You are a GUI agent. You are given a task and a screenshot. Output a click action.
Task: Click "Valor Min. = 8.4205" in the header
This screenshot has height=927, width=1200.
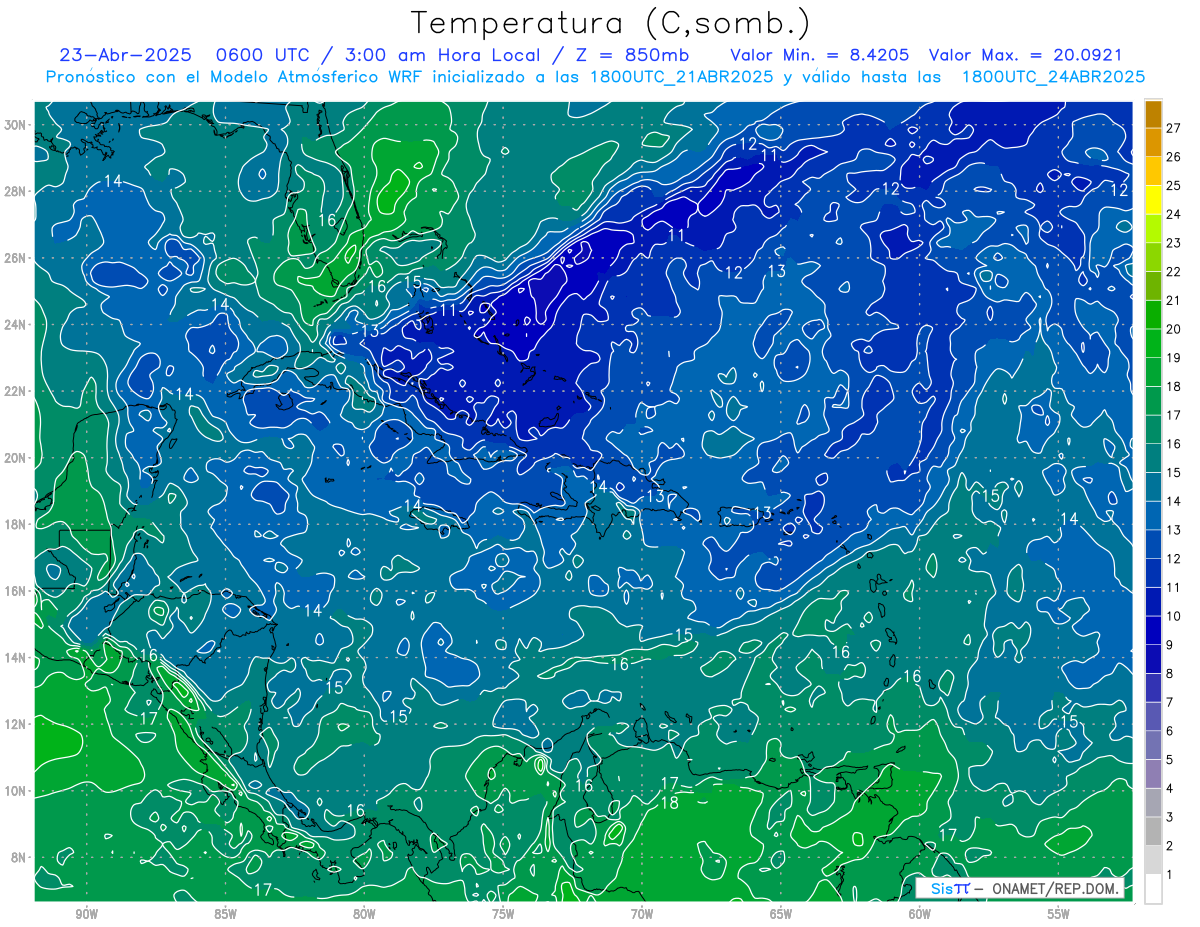coord(821,55)
